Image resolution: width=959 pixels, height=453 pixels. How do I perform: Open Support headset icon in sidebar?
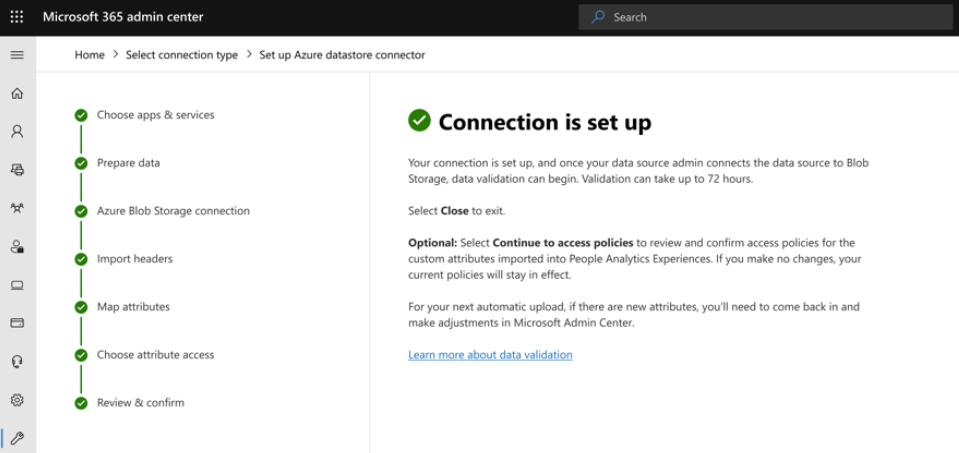(x=17, y=361)
